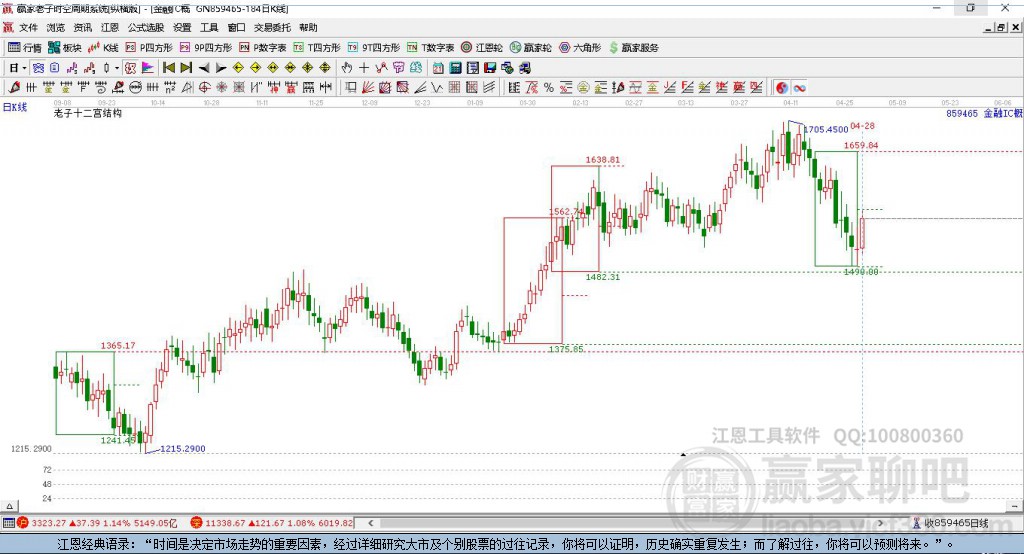This screenshot has width=1024, height=554.
Task: Open the 浏览 menu
Action: 56,27
